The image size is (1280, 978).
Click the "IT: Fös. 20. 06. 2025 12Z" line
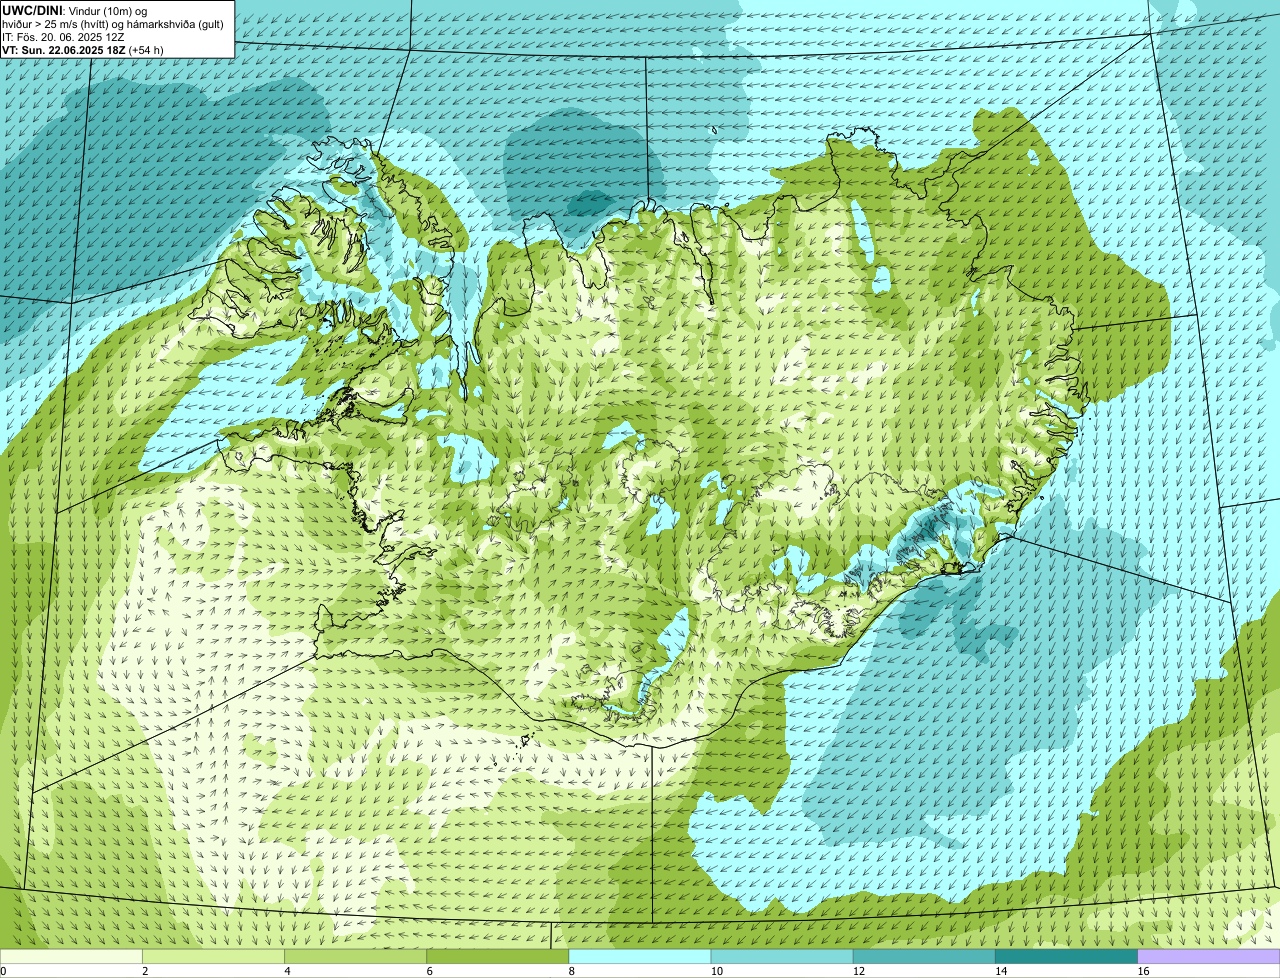(x=63, y=36)
